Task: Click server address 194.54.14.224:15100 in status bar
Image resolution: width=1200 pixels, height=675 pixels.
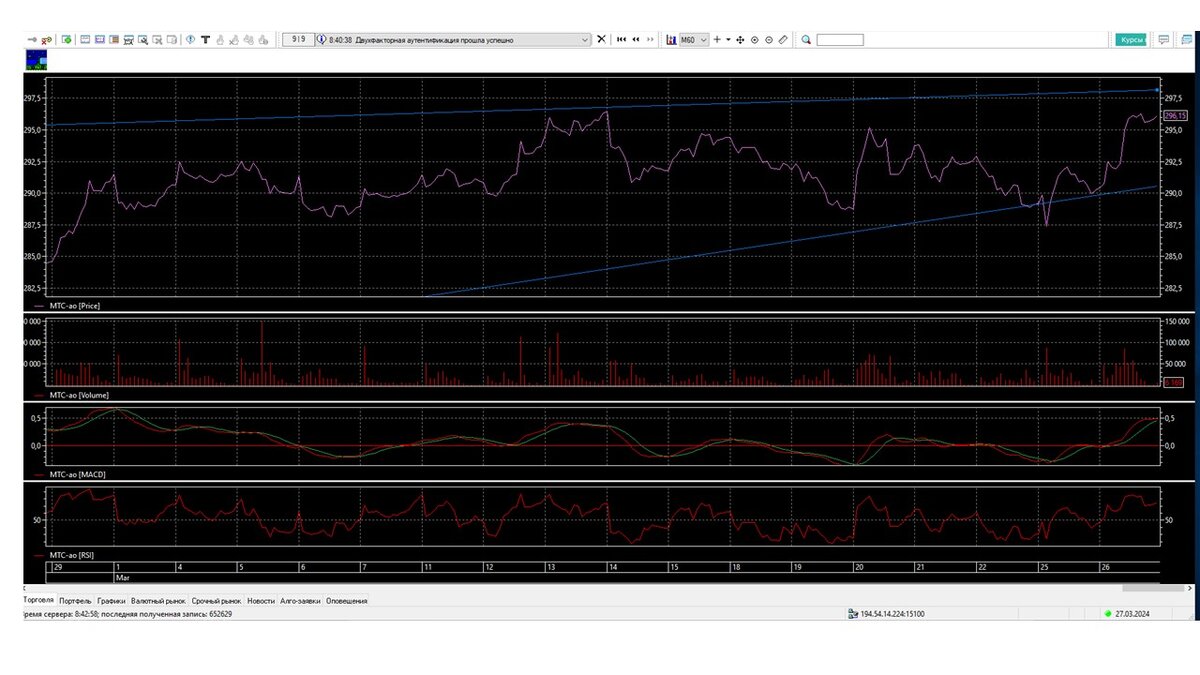Action: 892,614
